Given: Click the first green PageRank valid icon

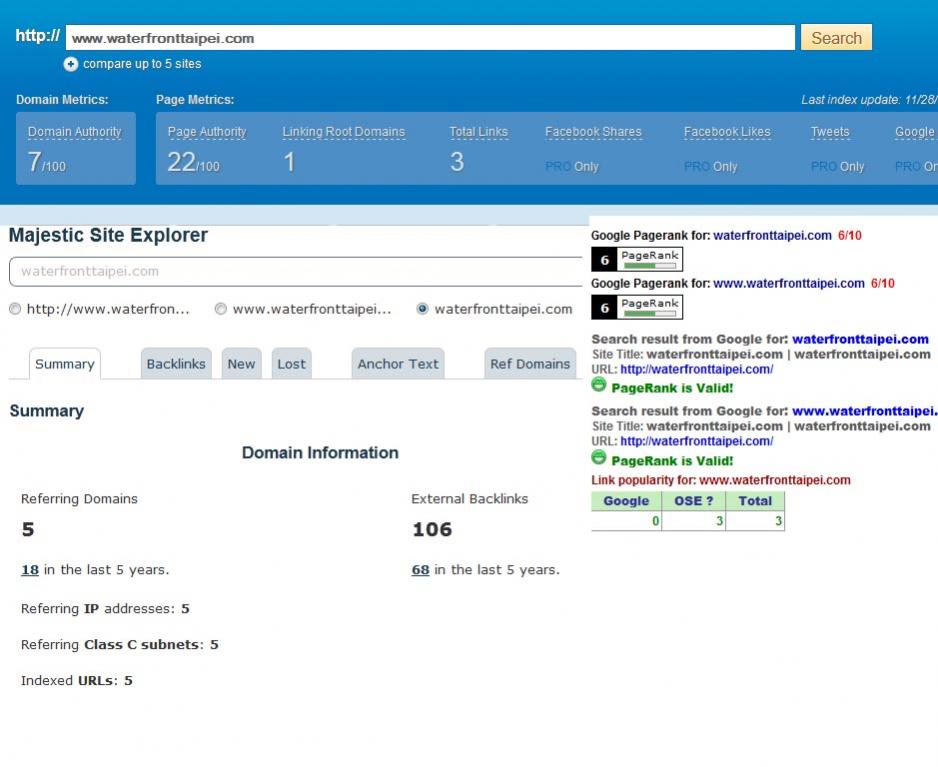Looking at the screenshot, I should [x=599, y=385].
